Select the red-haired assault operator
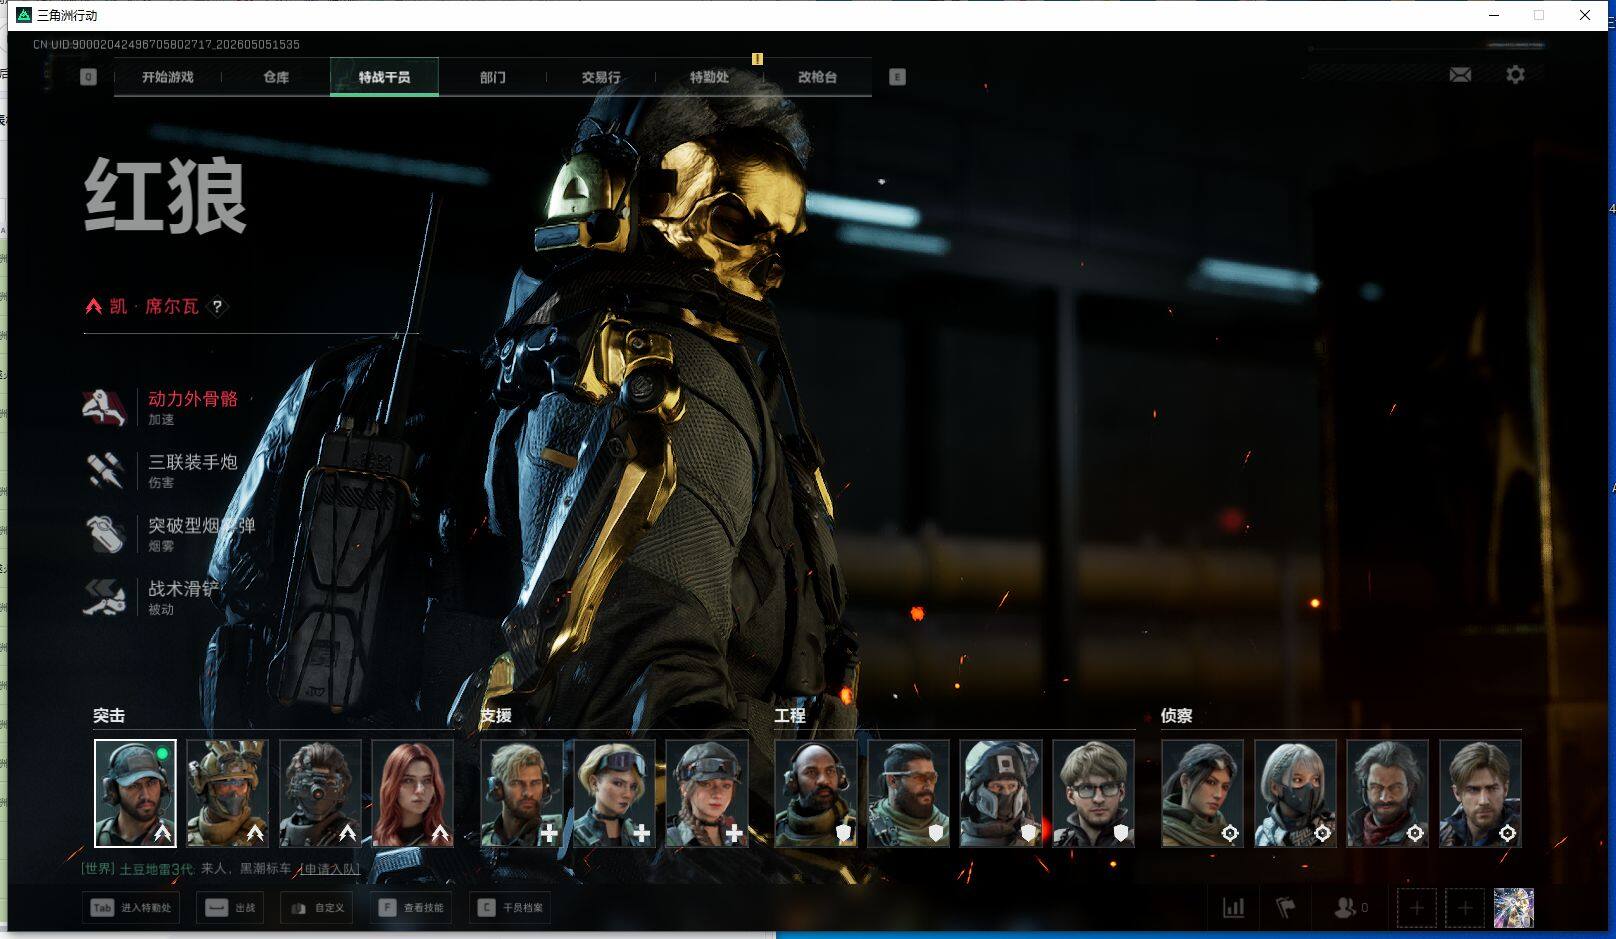This screenshot has height=939, width=1616. tap(412, 793)
